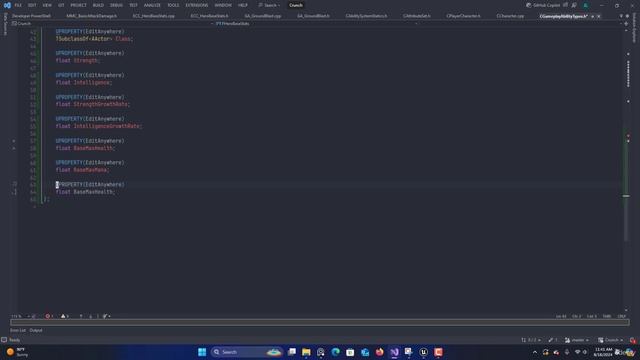The image size is (640, 360).
Task: Open the WINDOW menu
Action: pos(223,5)
